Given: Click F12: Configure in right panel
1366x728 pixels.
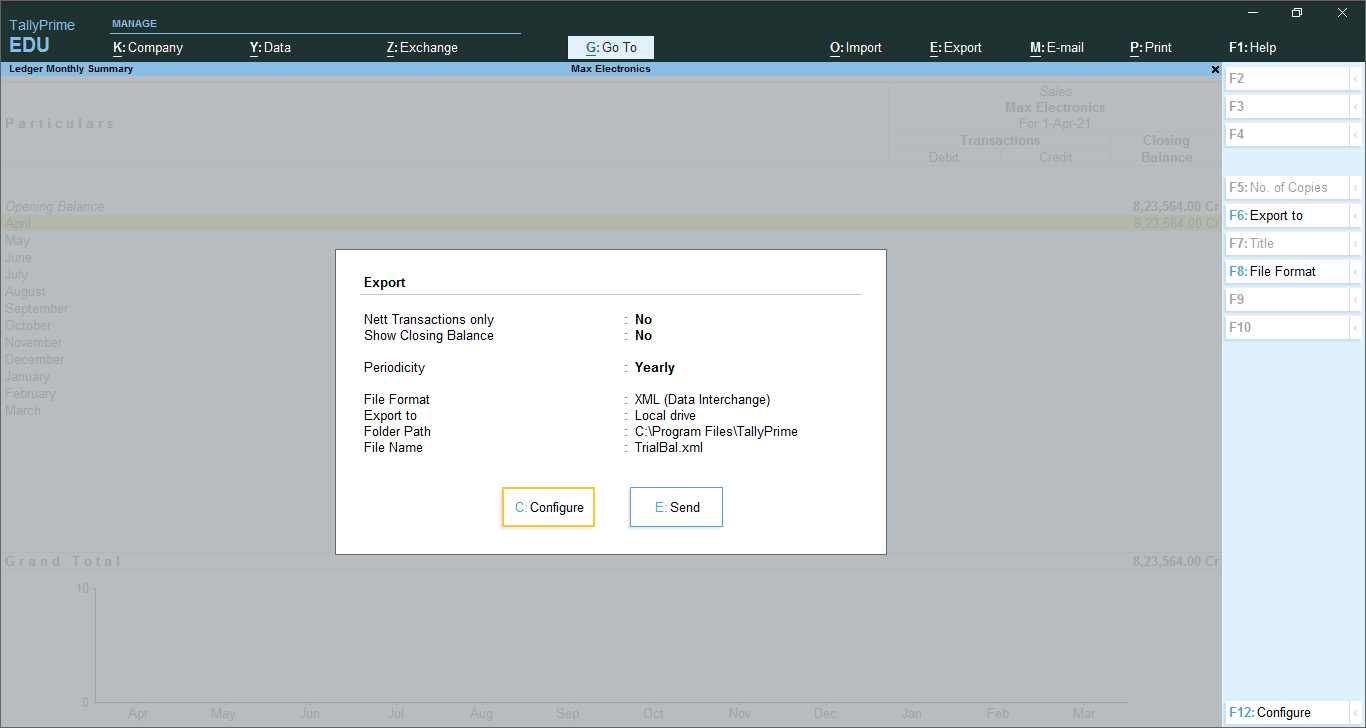Looking at the screenshot, I should click(1287, 713).
